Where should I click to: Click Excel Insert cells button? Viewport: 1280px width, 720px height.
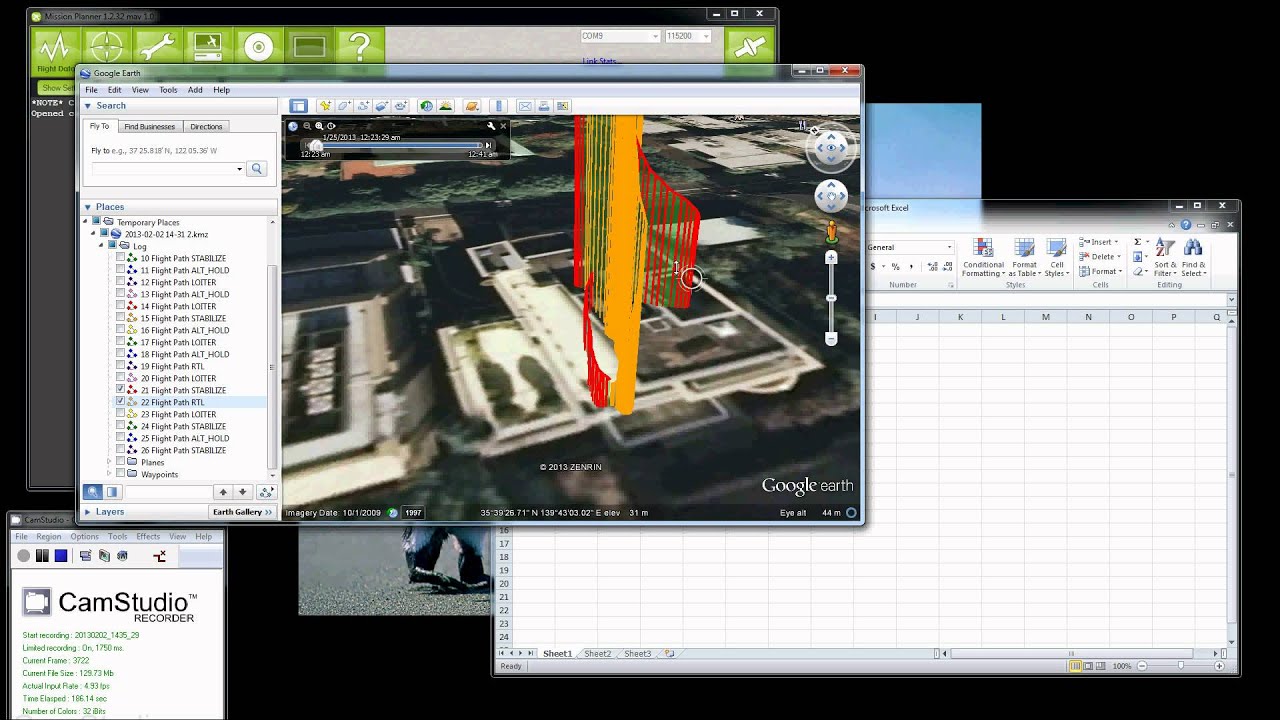pos(1099,242)
